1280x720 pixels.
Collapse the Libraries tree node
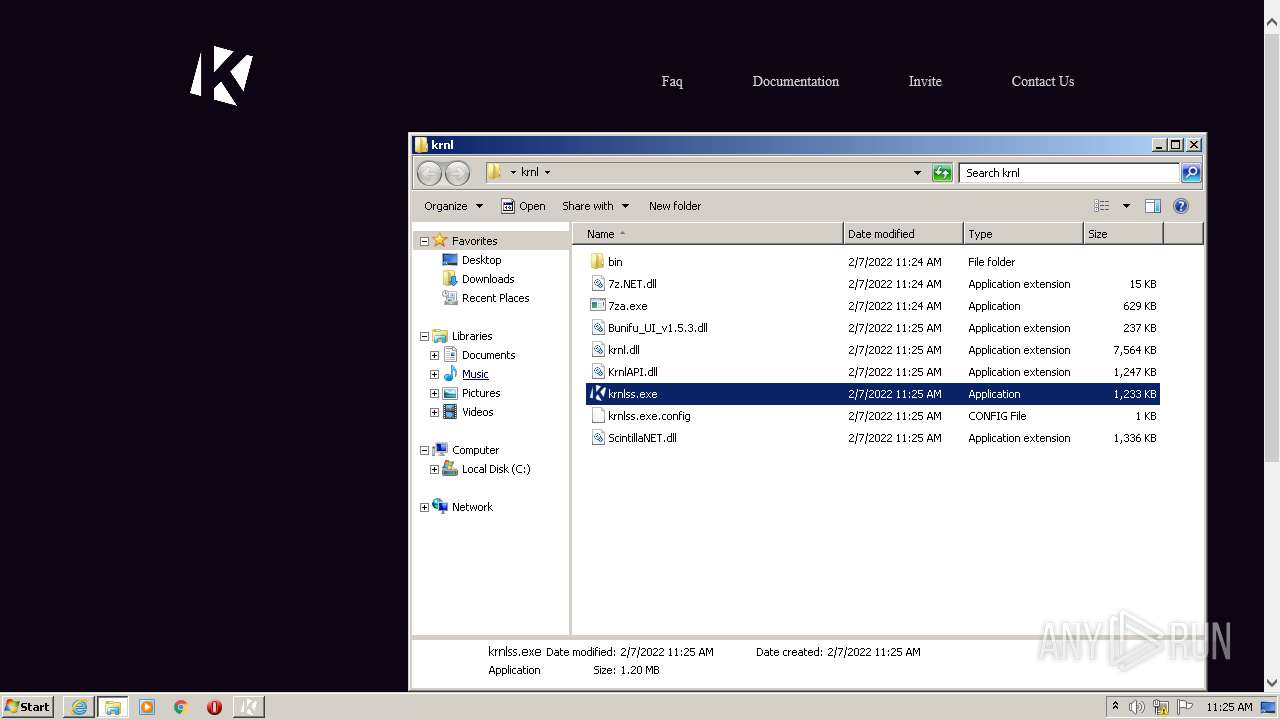[x=424, y=336]
